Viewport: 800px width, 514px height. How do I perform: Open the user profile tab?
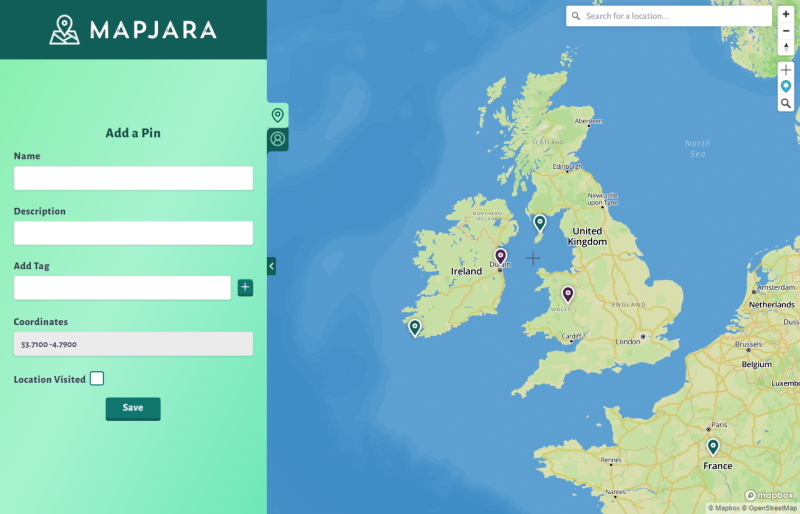(x=278, y=139)
